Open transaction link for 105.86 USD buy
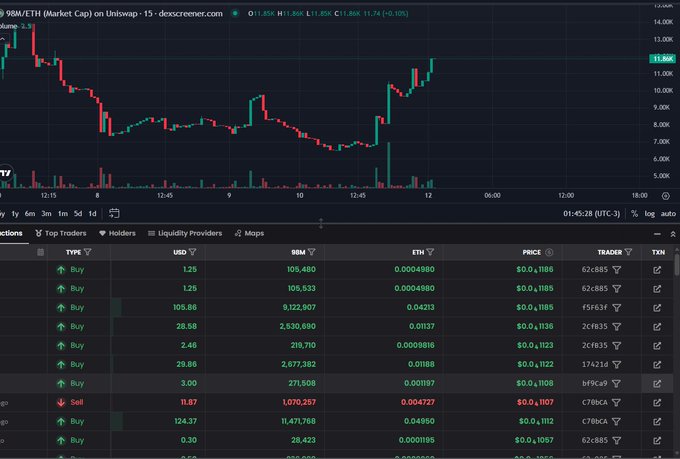 click(657, 308)
